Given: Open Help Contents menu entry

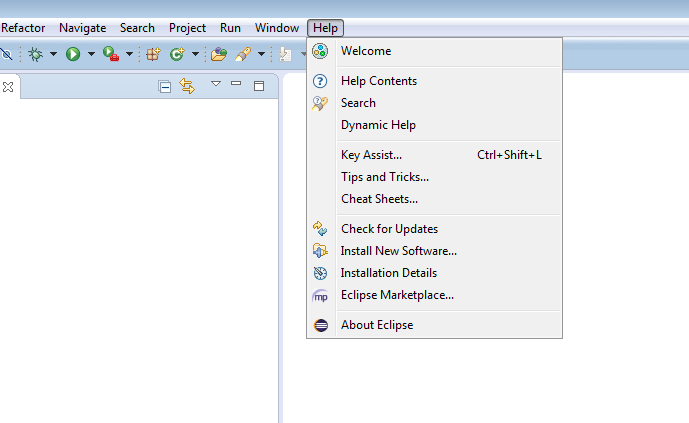Looking at the screenshot, I should [378, 81].
